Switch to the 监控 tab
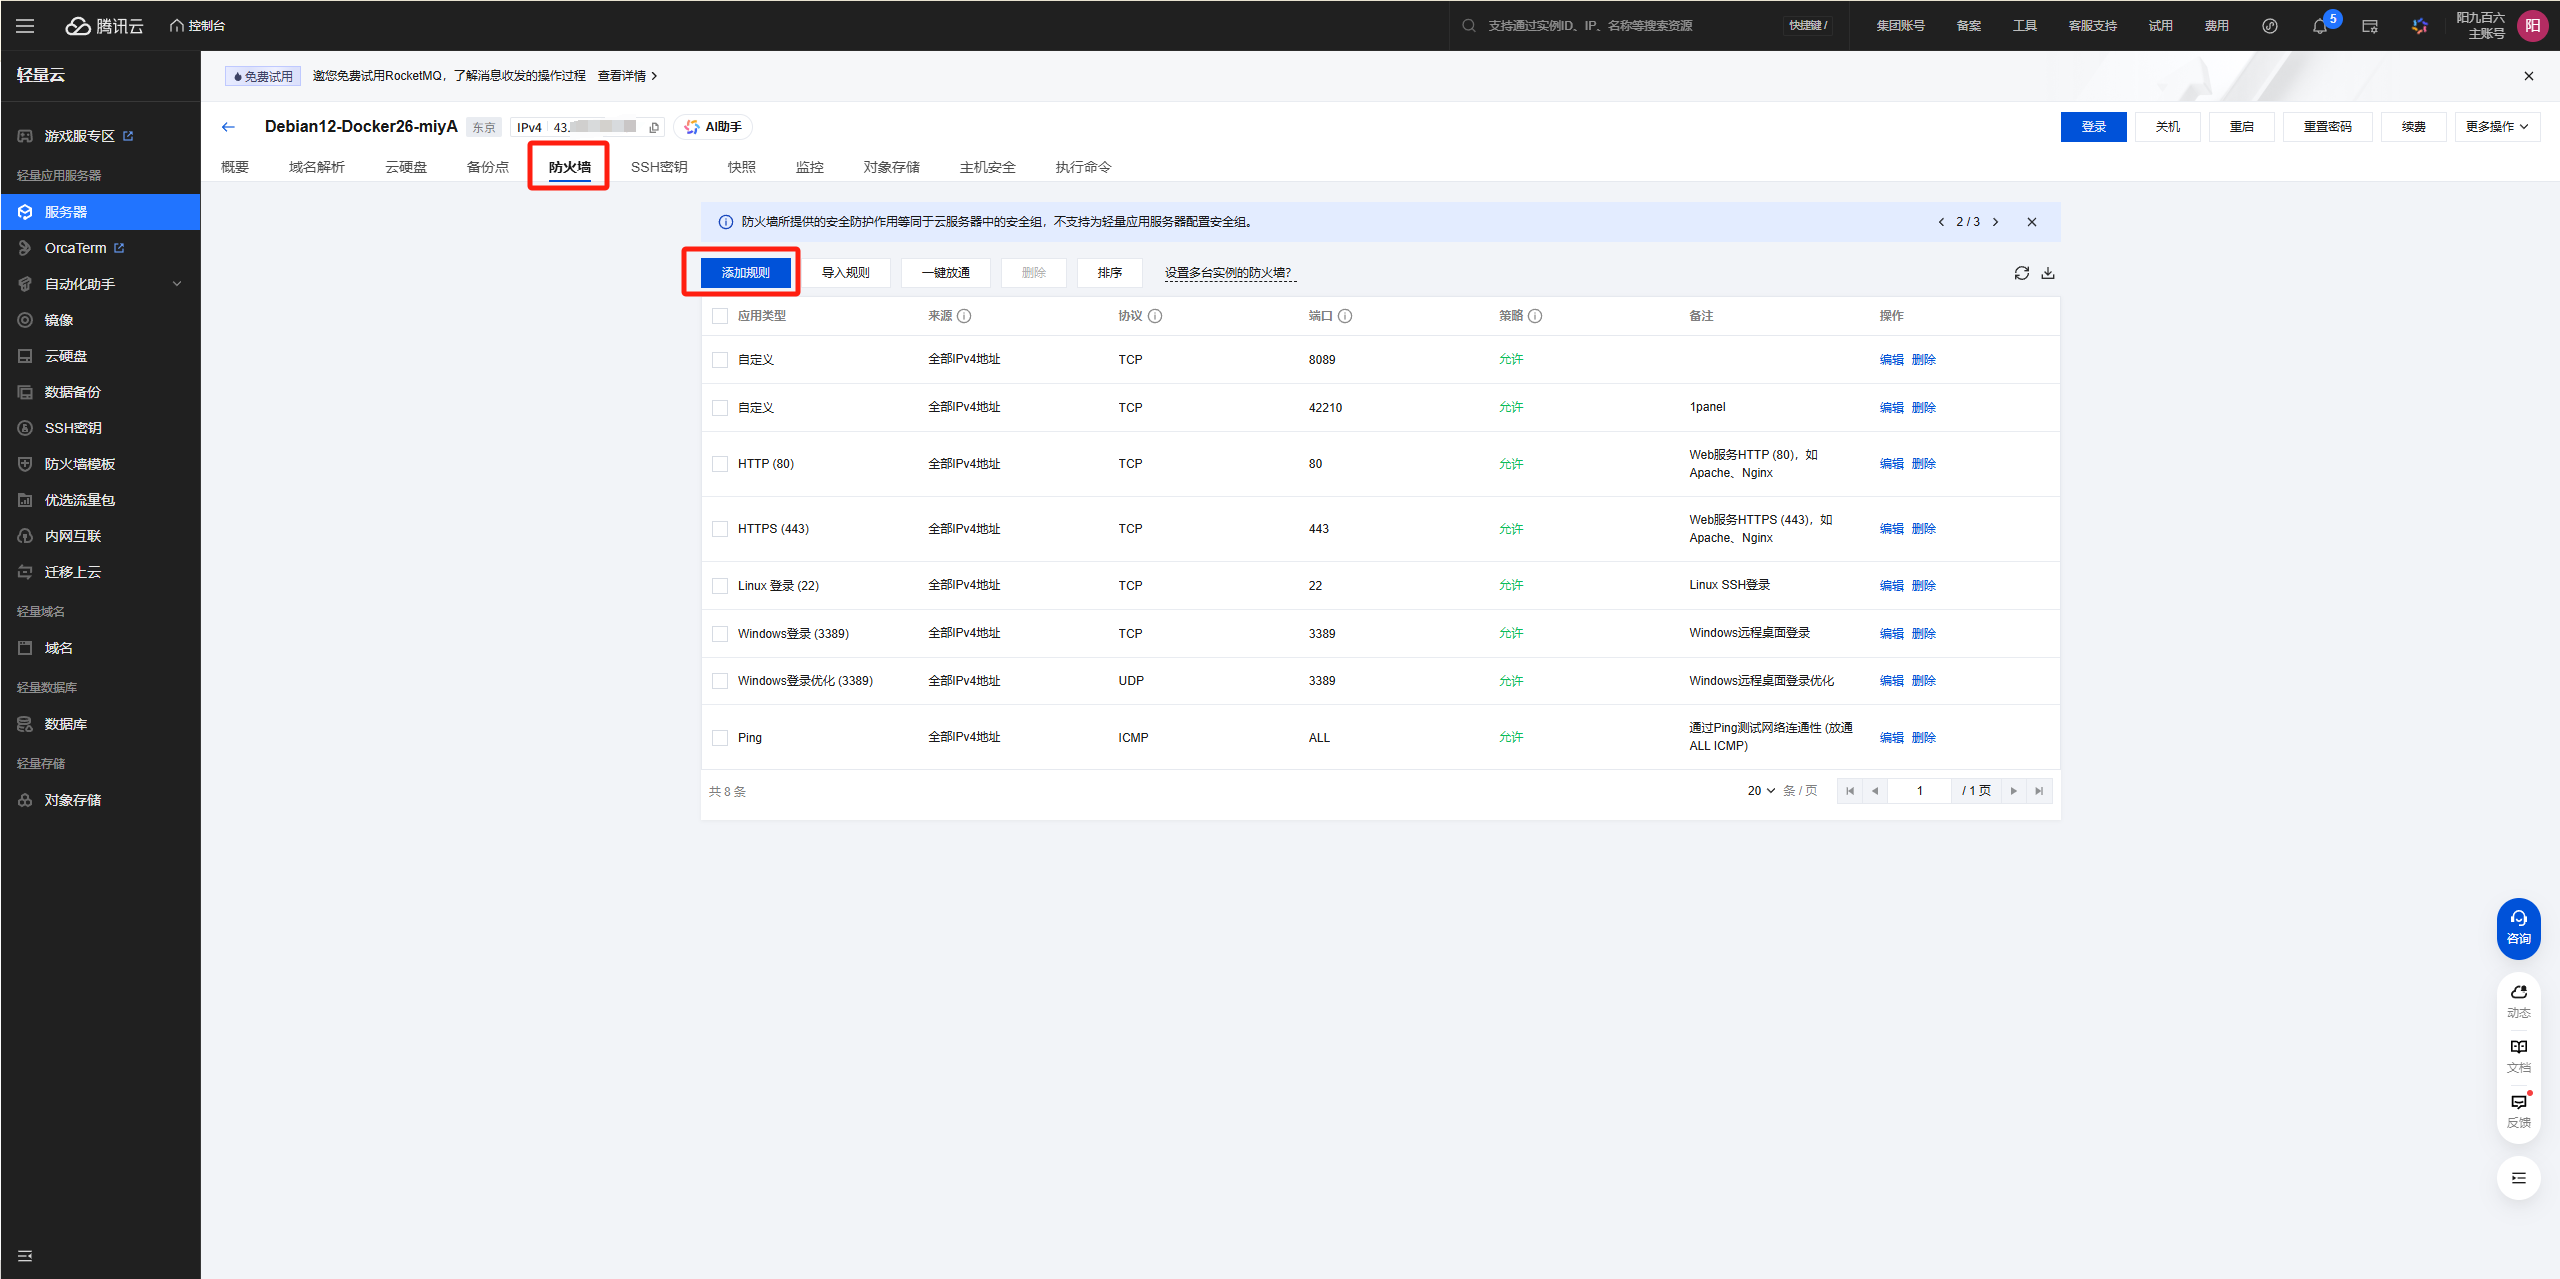 (810, 167)
